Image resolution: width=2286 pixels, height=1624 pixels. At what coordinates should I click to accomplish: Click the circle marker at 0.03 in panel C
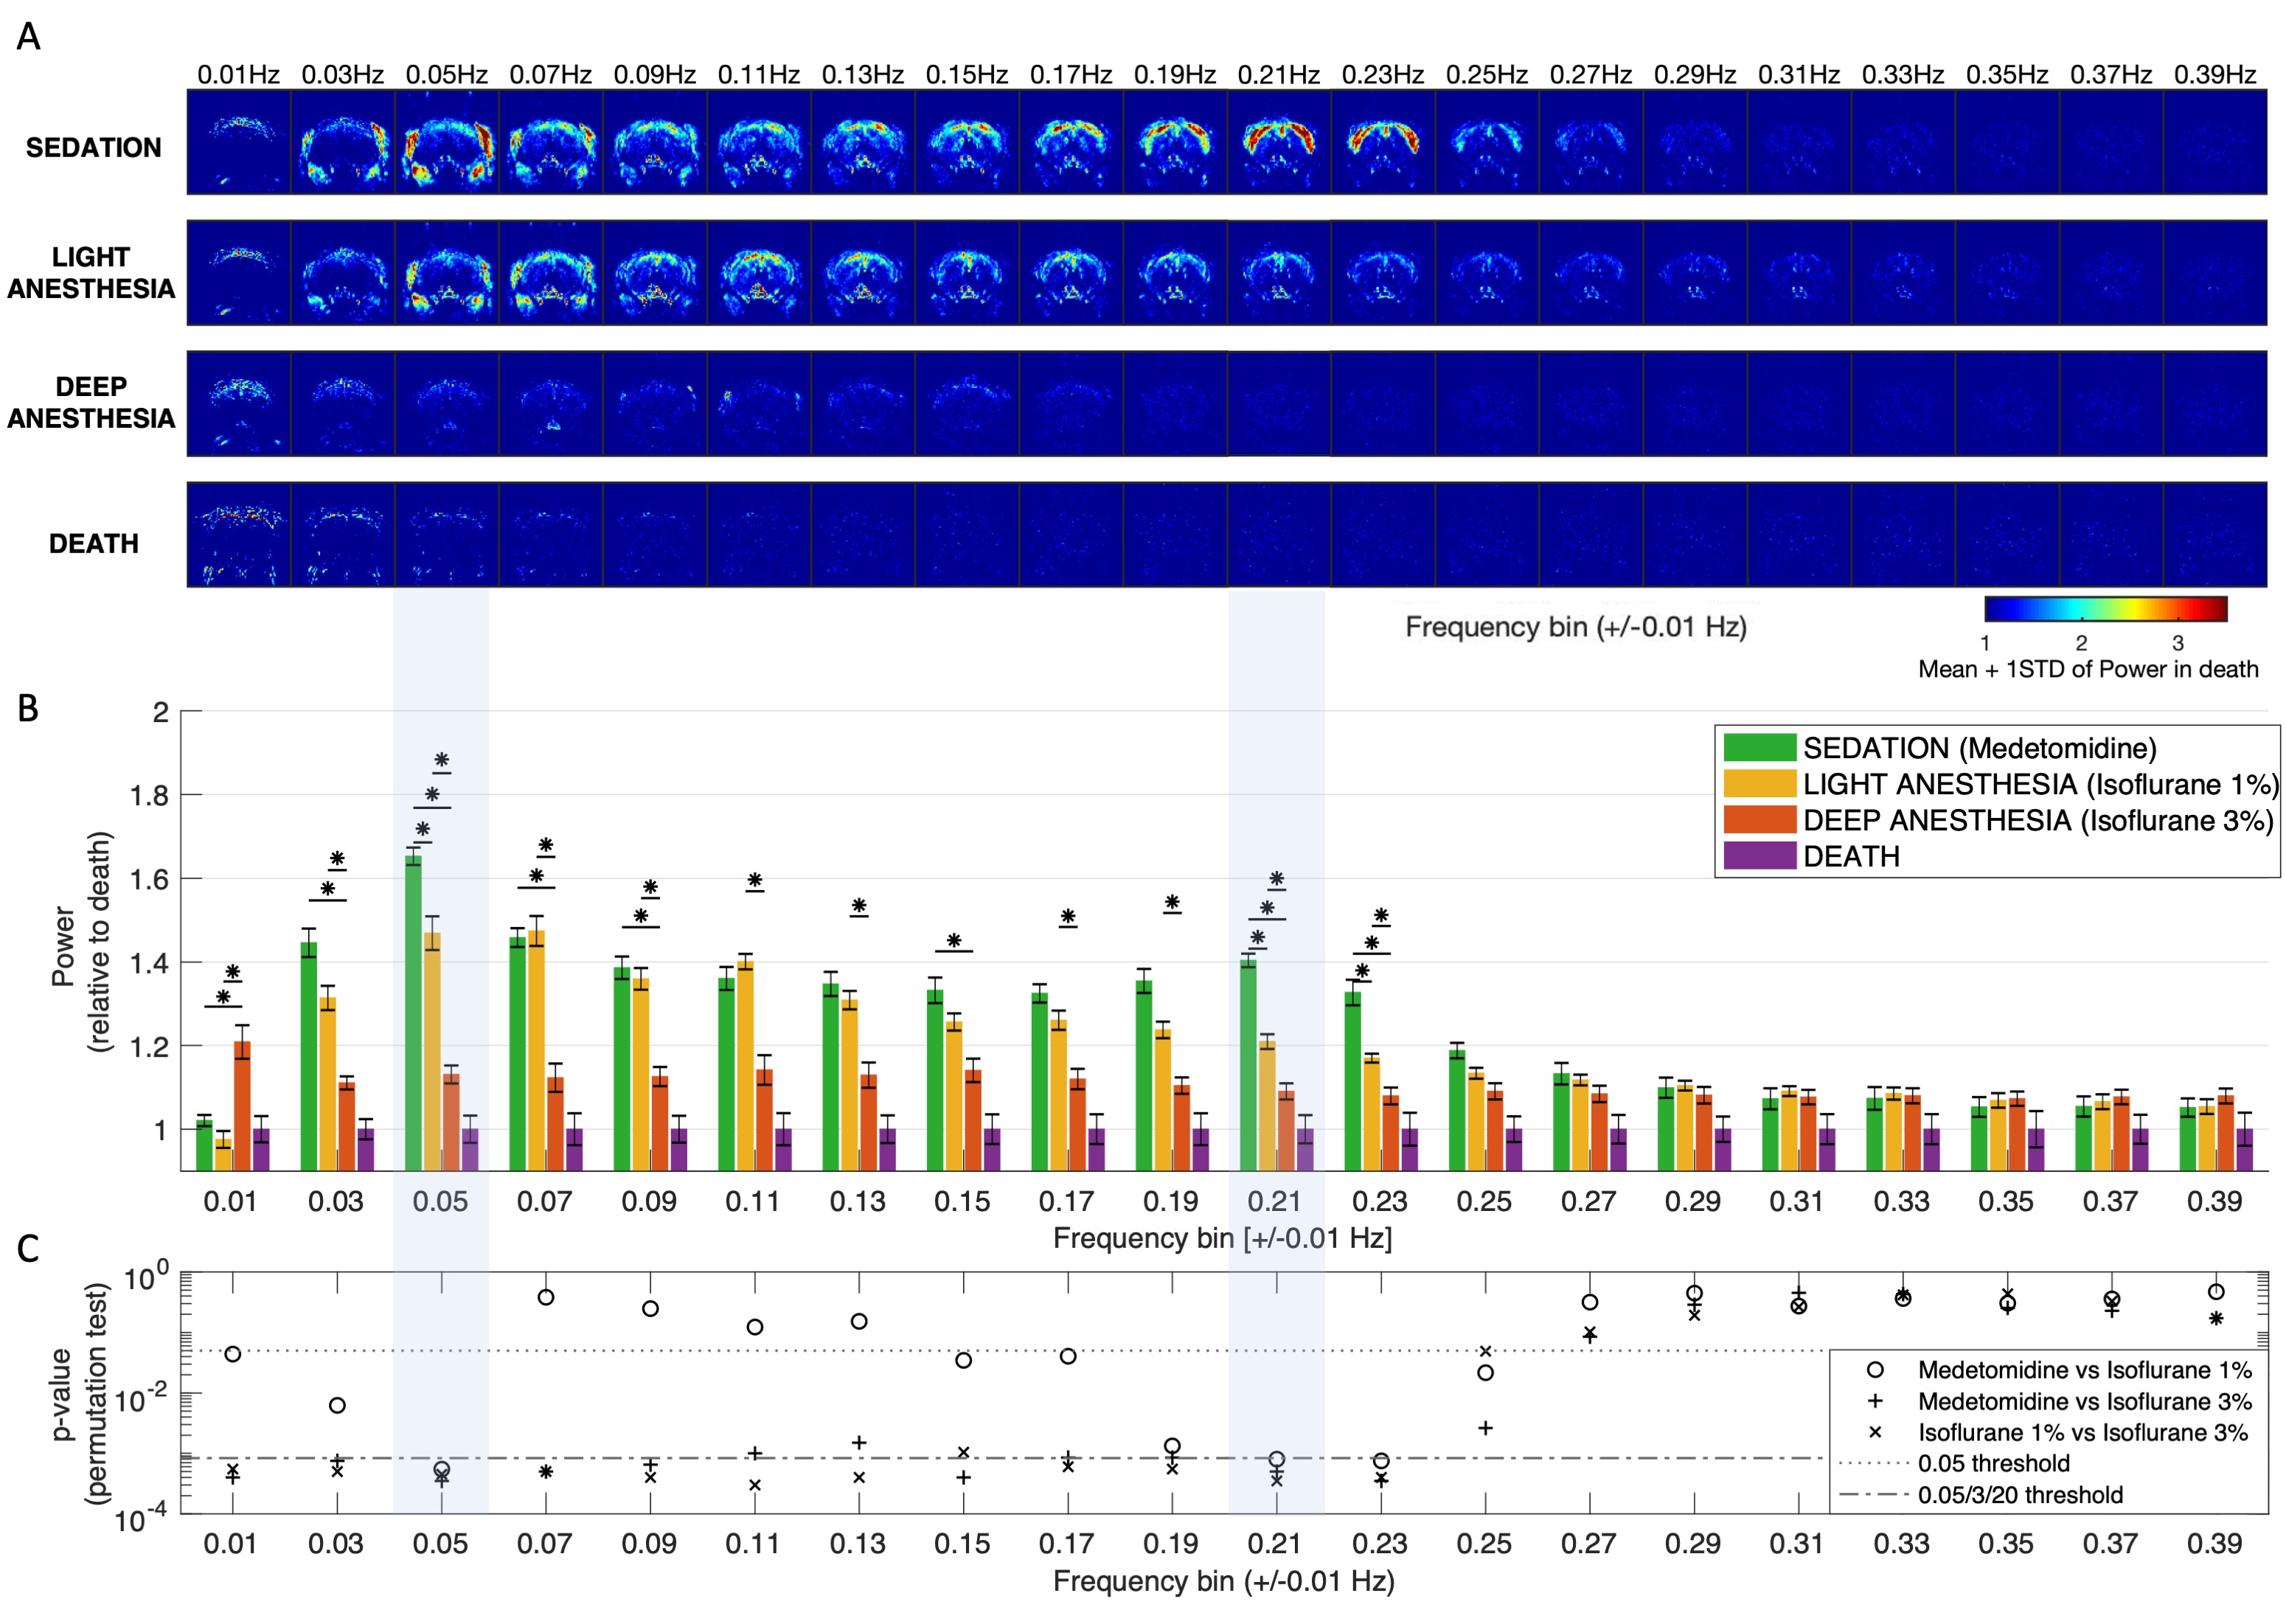[337, 1405]
